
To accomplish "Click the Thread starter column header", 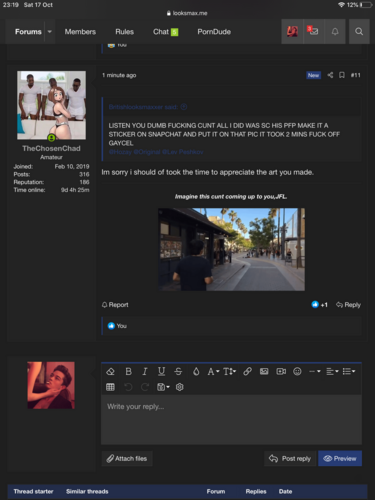I will coord(33,491).
